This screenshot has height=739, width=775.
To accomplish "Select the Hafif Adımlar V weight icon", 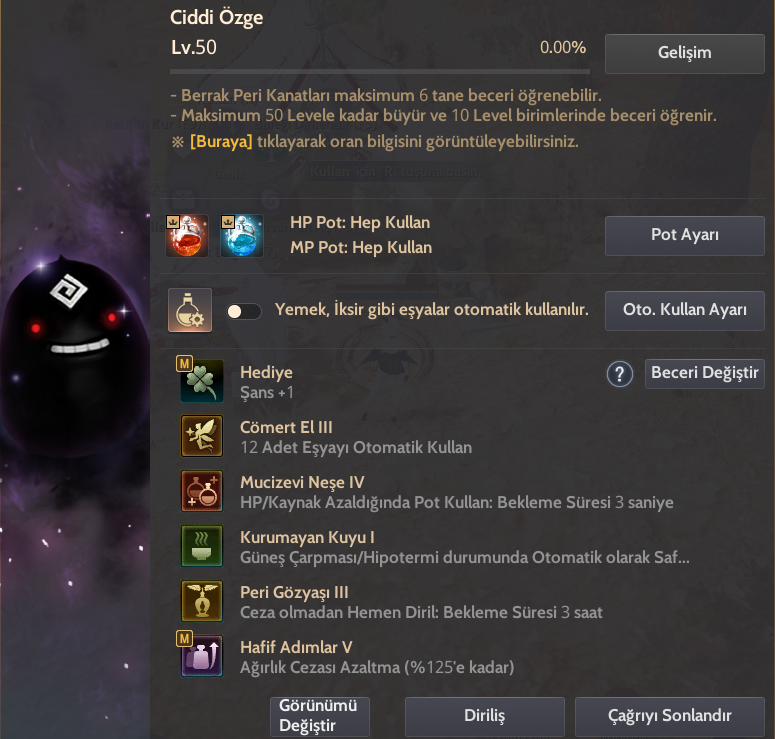I will click(202, 655).
